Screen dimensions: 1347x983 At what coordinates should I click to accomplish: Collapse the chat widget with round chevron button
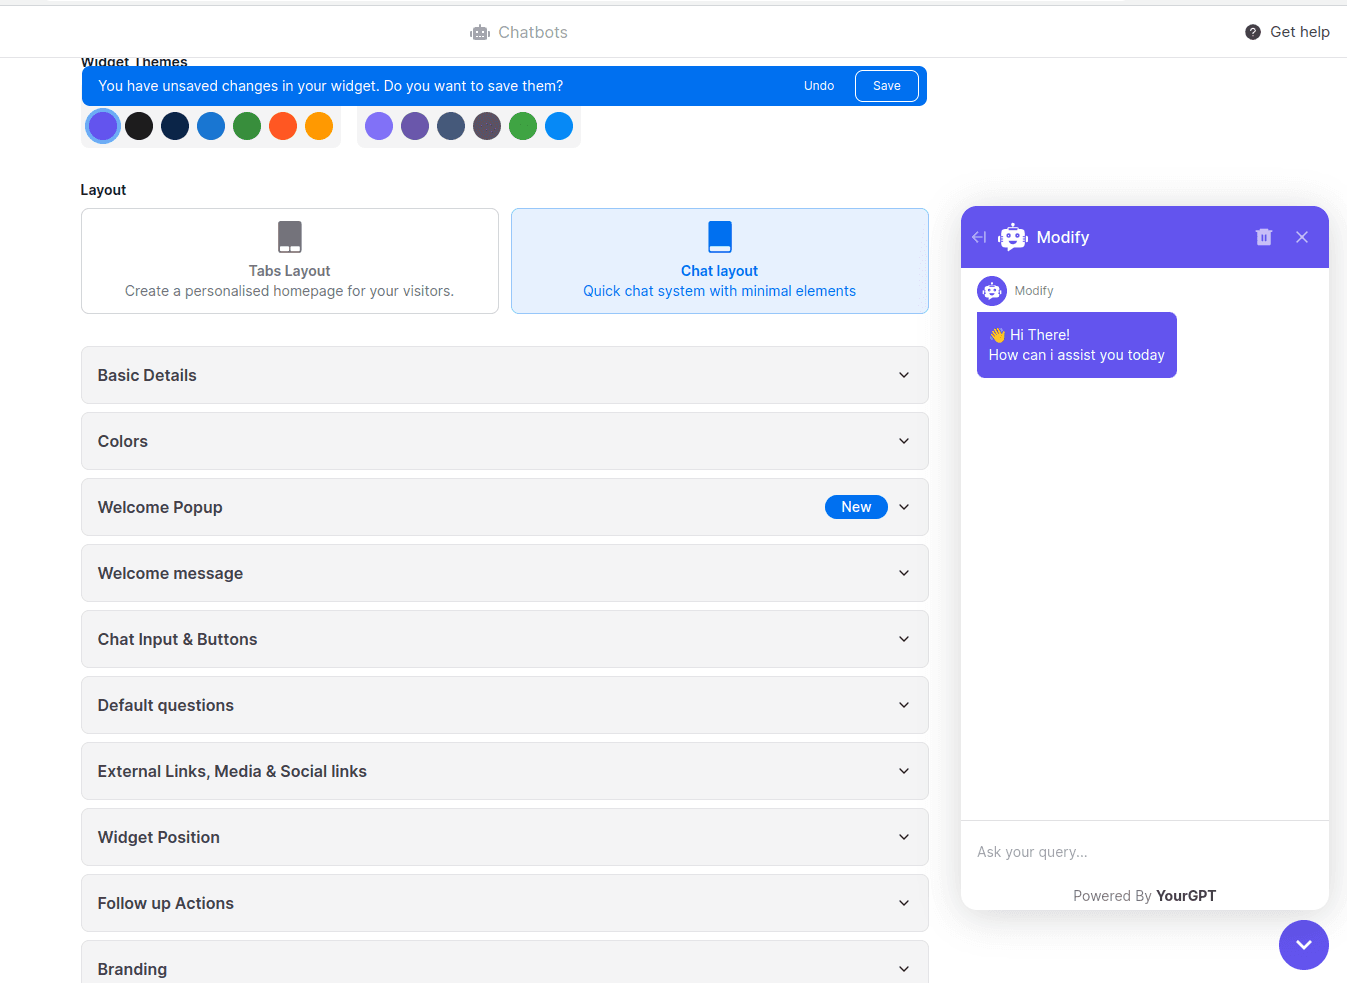[1304, 945]
